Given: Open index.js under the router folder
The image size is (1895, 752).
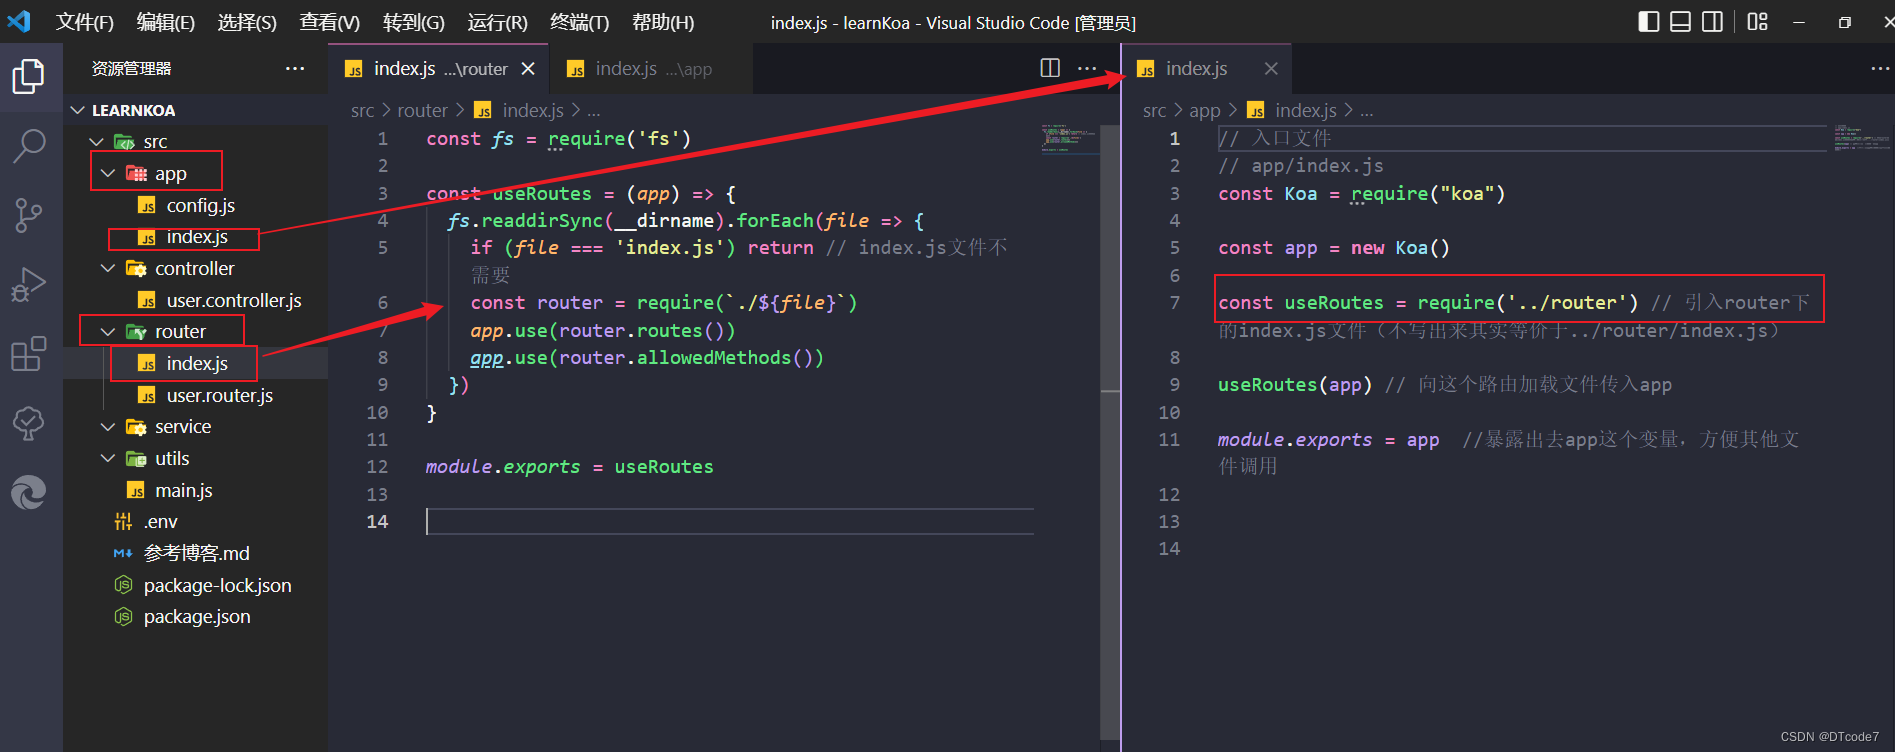Looking at the screenshot, I should [197, 363].
